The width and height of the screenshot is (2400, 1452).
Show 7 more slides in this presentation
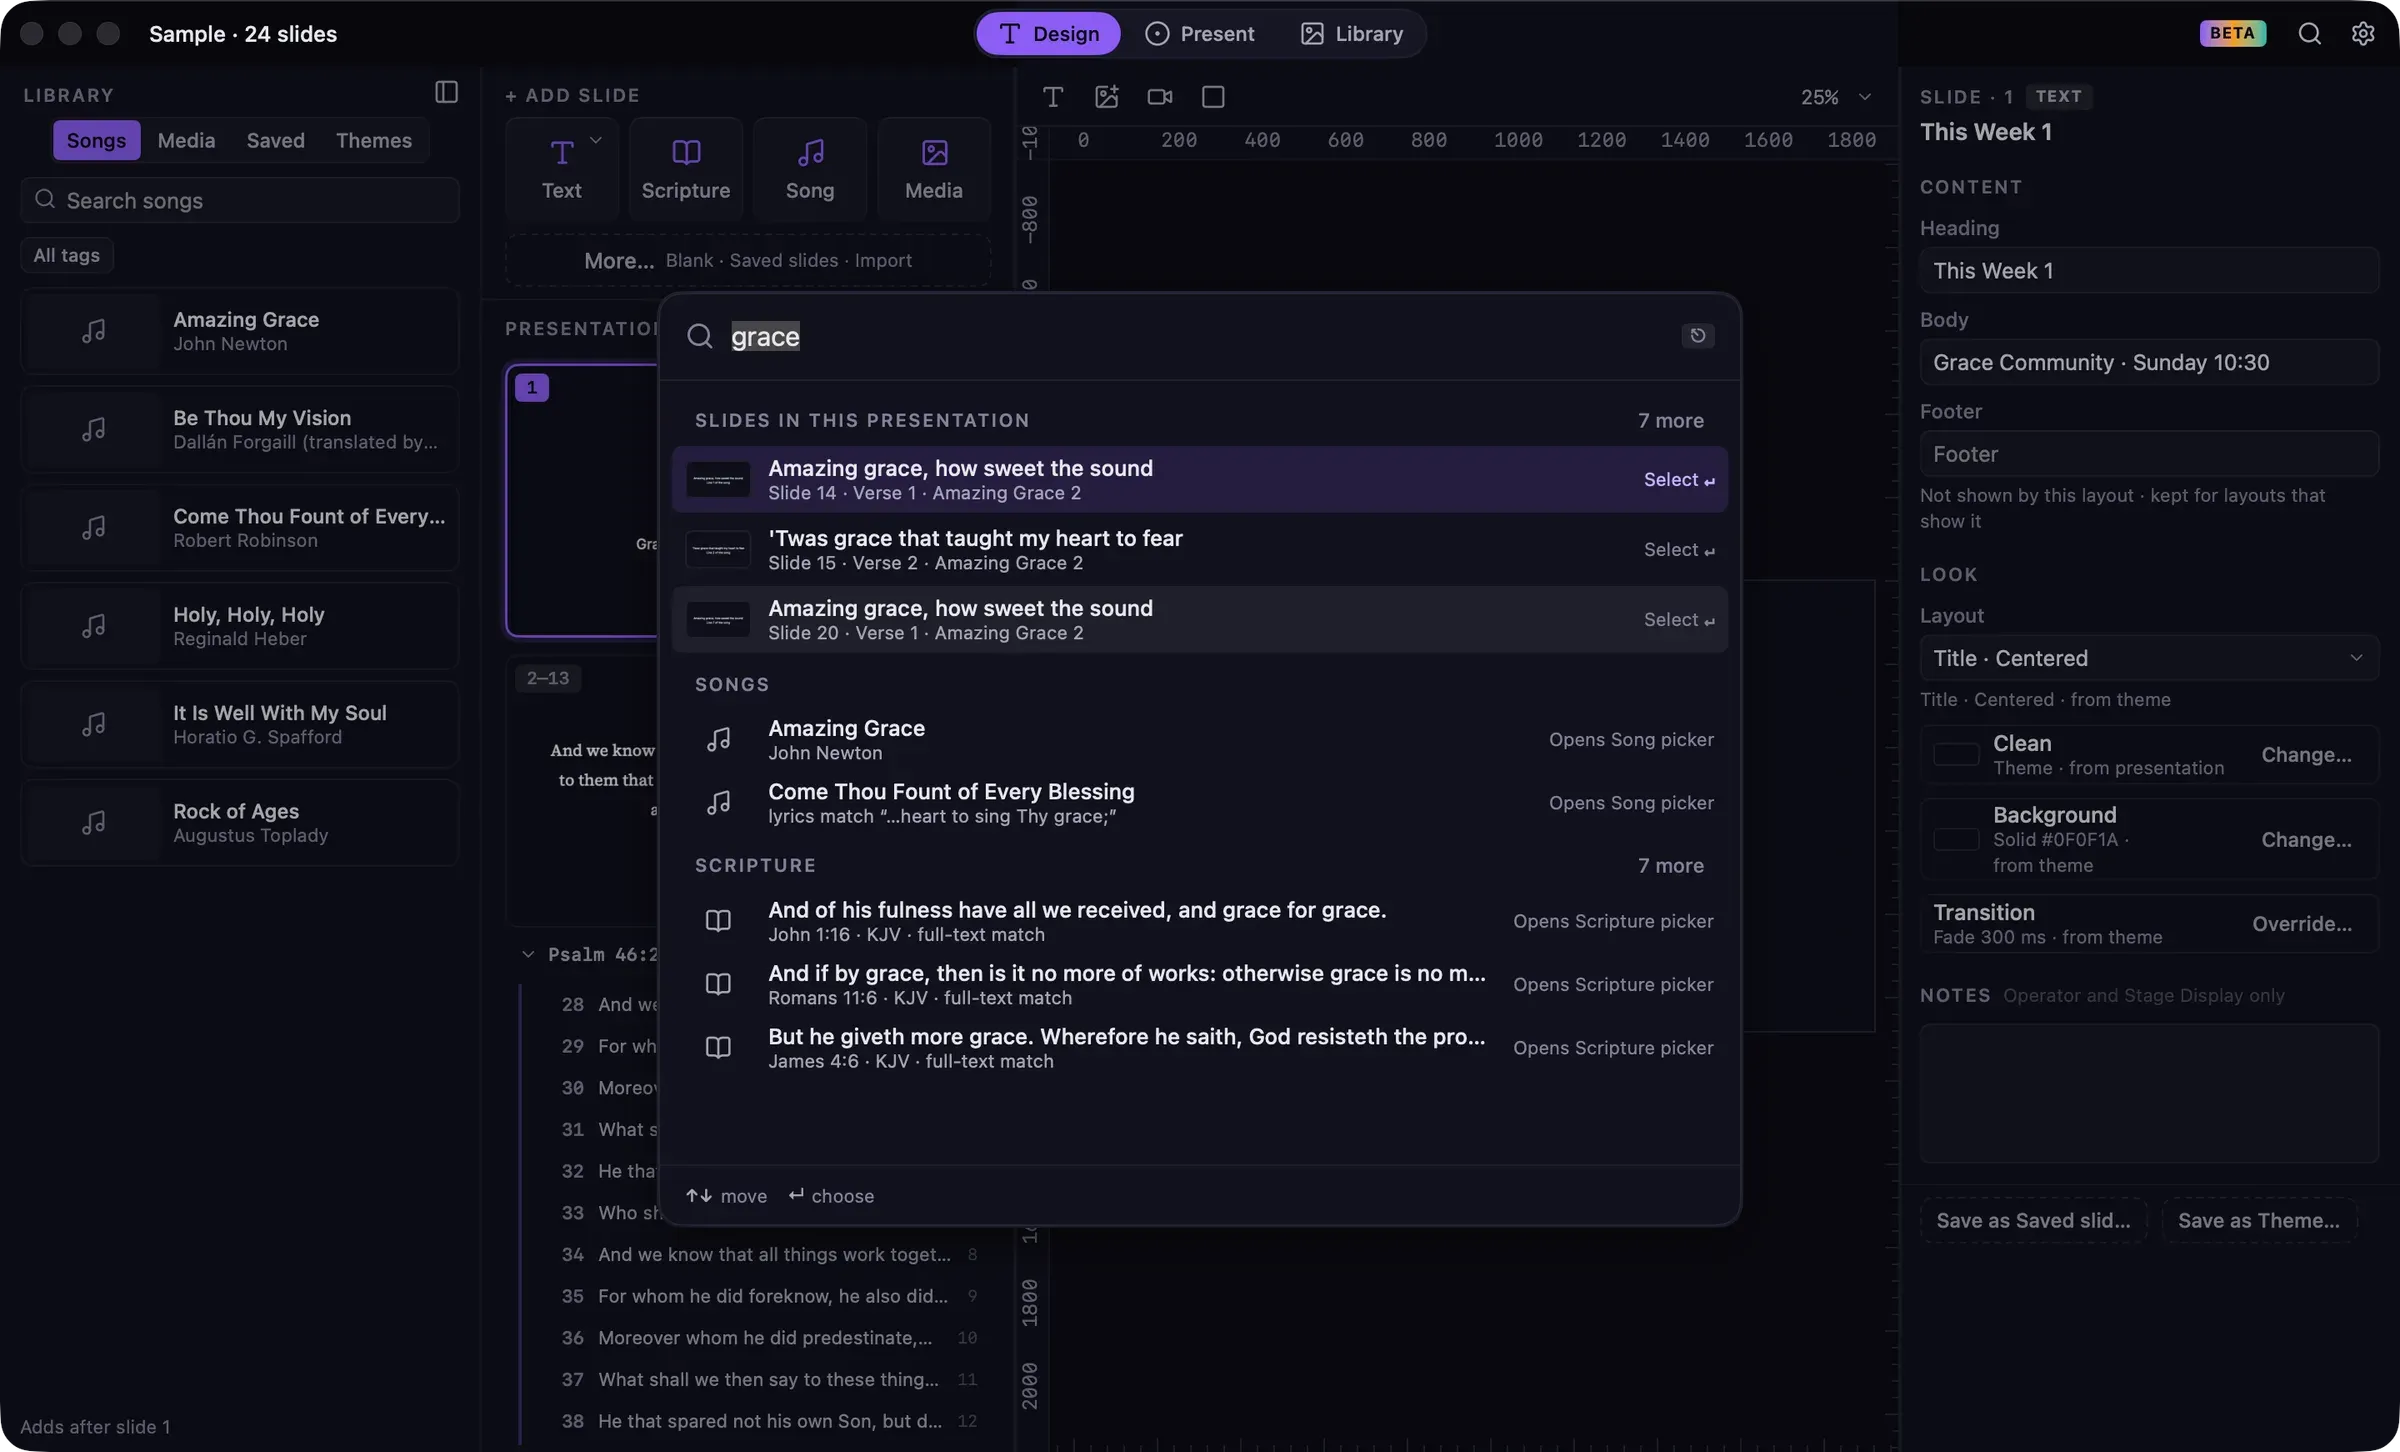pyautogui.click(x=1670, y=421)
